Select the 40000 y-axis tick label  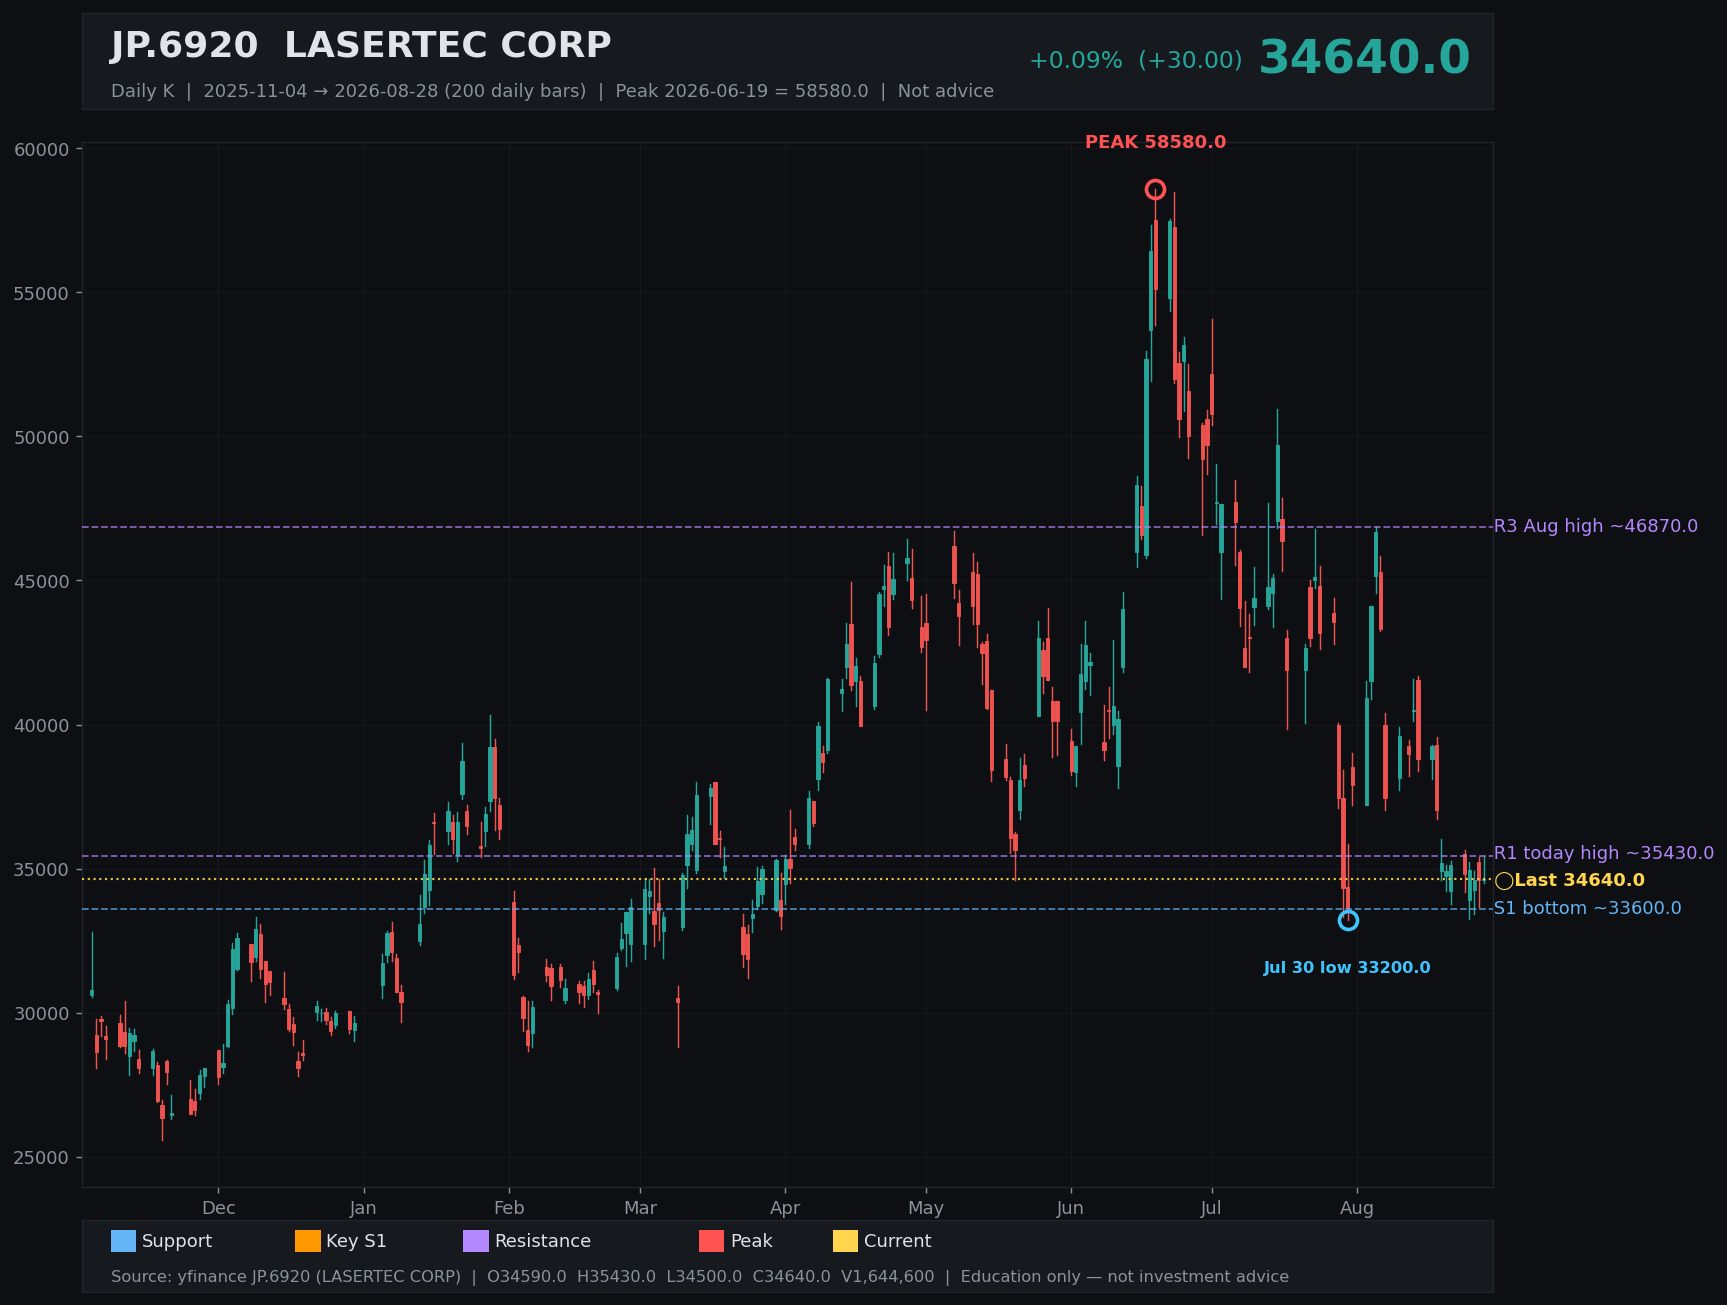[x=42, y=726]
